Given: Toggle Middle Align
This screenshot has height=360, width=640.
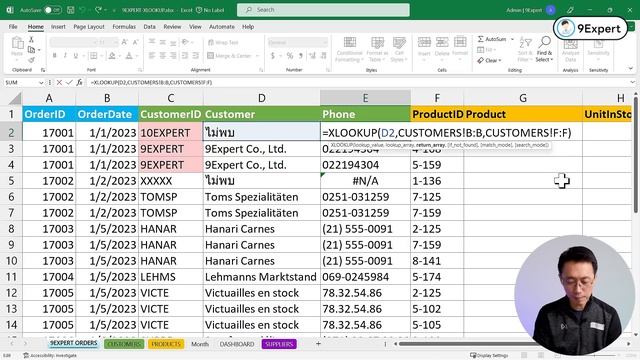Looking at the screenshot, I should (x=162, y=42).
